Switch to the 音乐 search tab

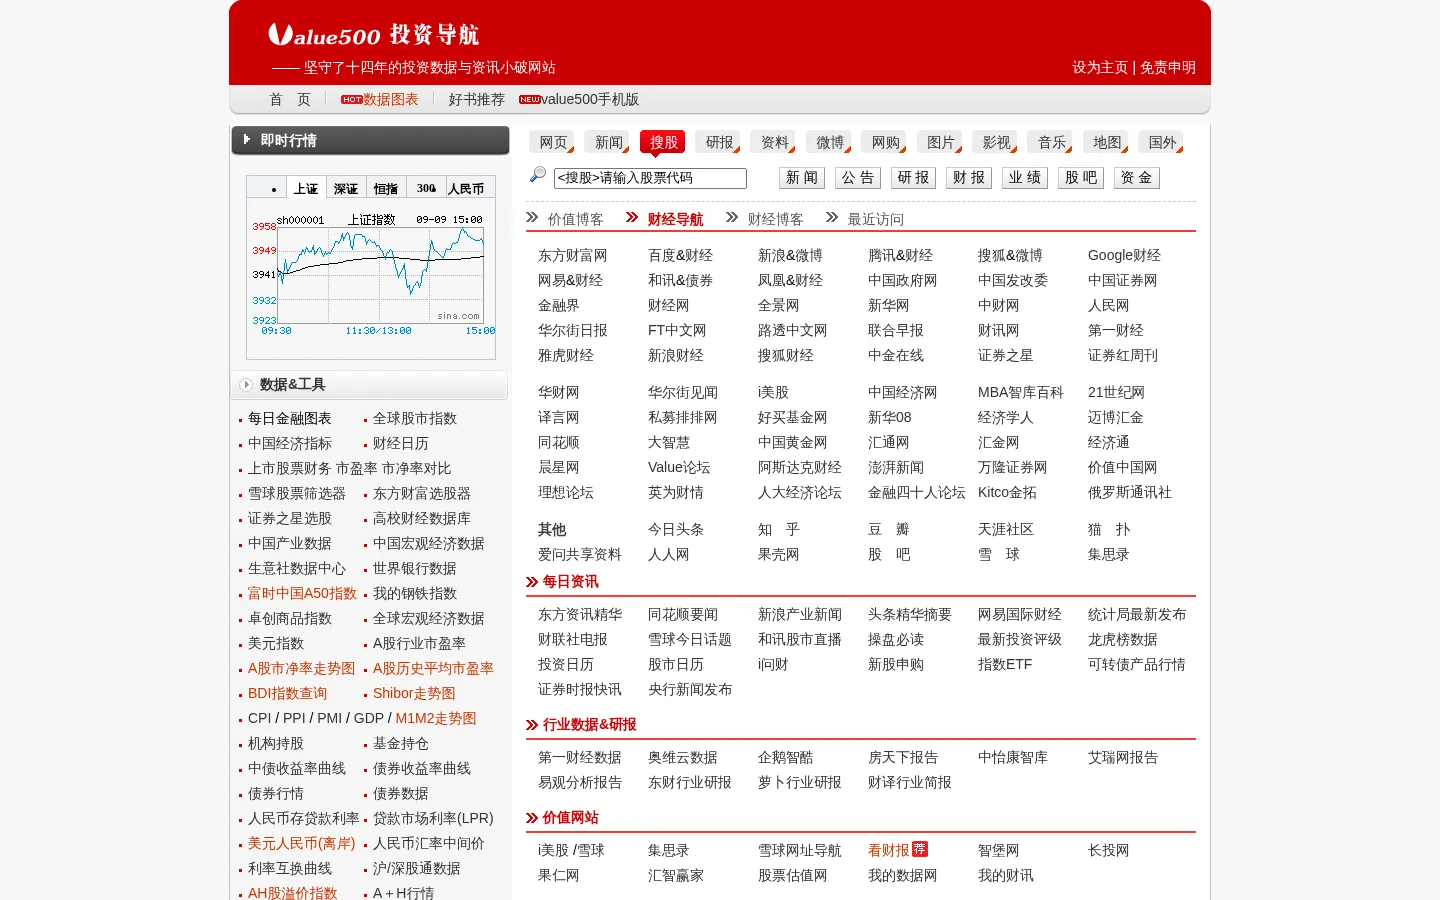(x=1050, y=142)
